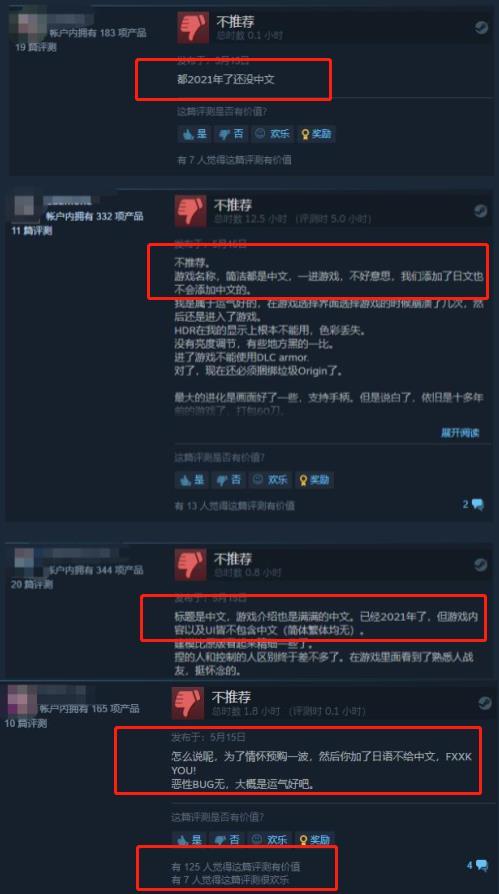Give 奖励 award to the second review
499x894 pixels.
pyautogui.click(x=314, y=479)
